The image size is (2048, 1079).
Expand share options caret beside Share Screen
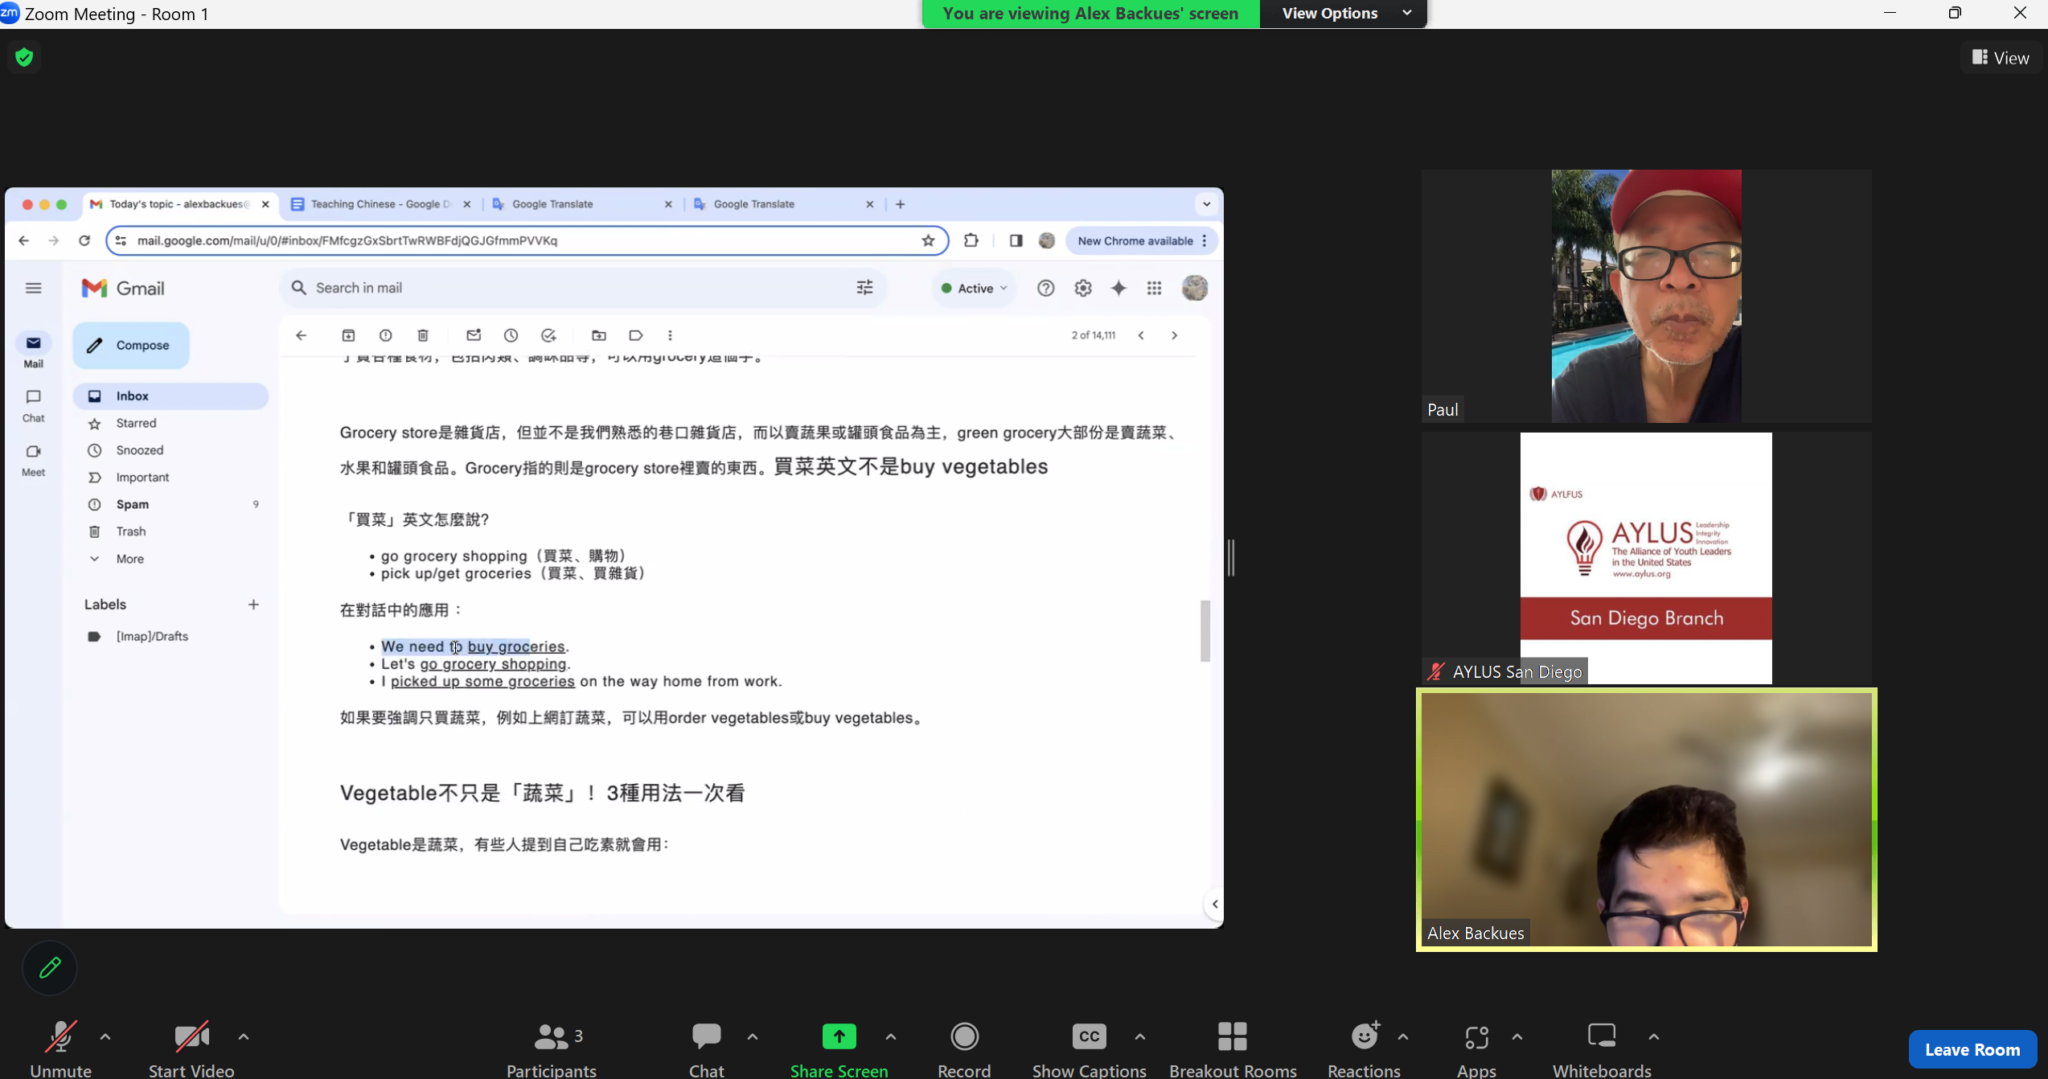click(890, 1037)
